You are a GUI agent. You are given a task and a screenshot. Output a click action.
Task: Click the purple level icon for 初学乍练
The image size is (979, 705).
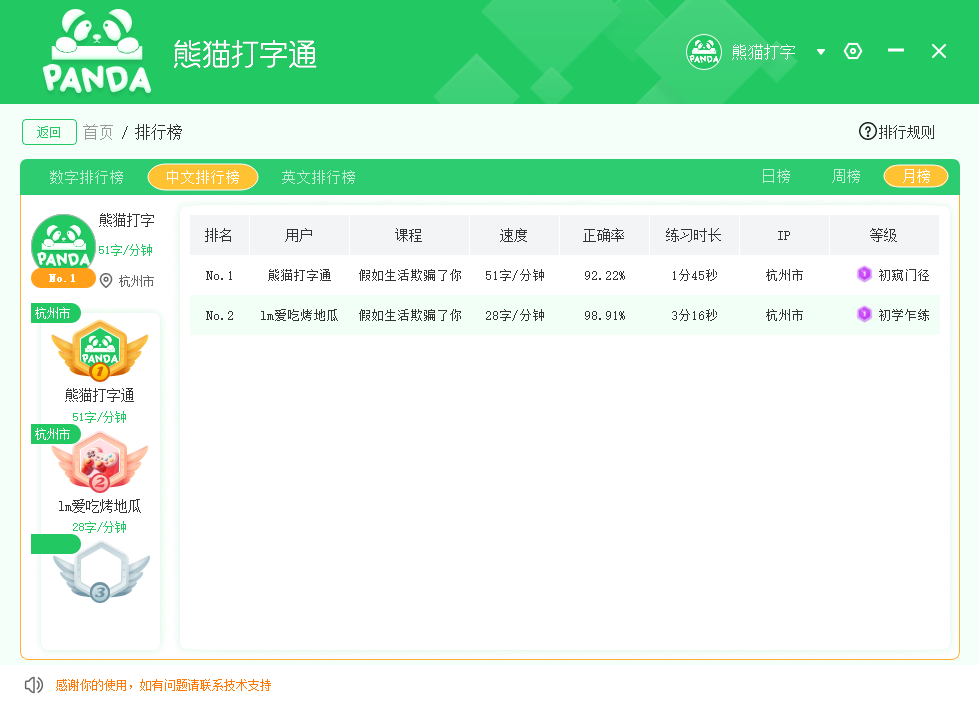(x=864, y=314)
